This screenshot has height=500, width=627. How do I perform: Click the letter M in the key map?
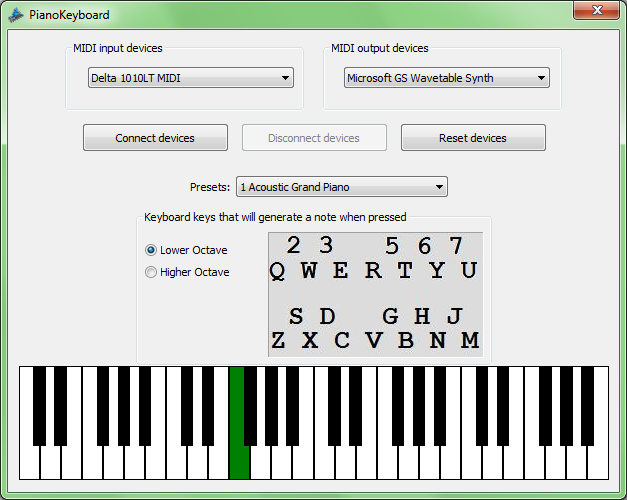pyautogui.click(x=470, y=341)
